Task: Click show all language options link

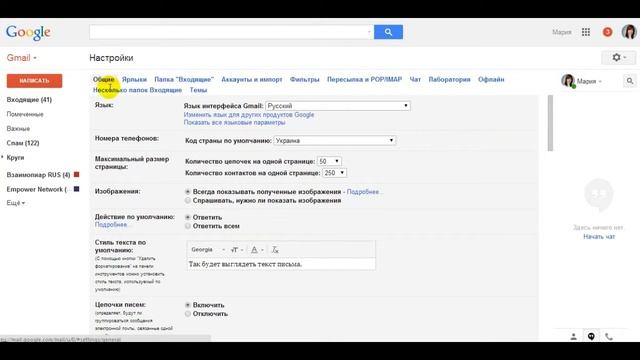Action: tap(234, 122)
